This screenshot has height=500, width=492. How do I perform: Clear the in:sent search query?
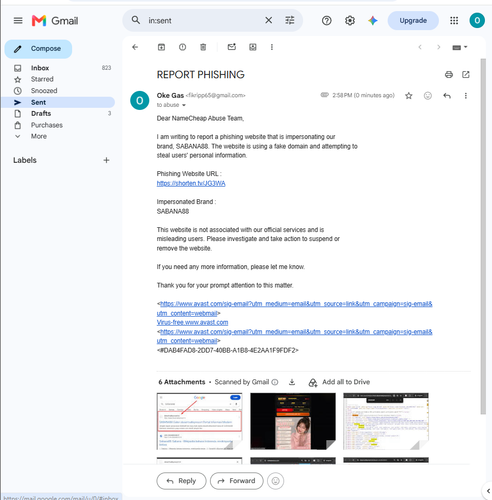click(x=268, y=20)
